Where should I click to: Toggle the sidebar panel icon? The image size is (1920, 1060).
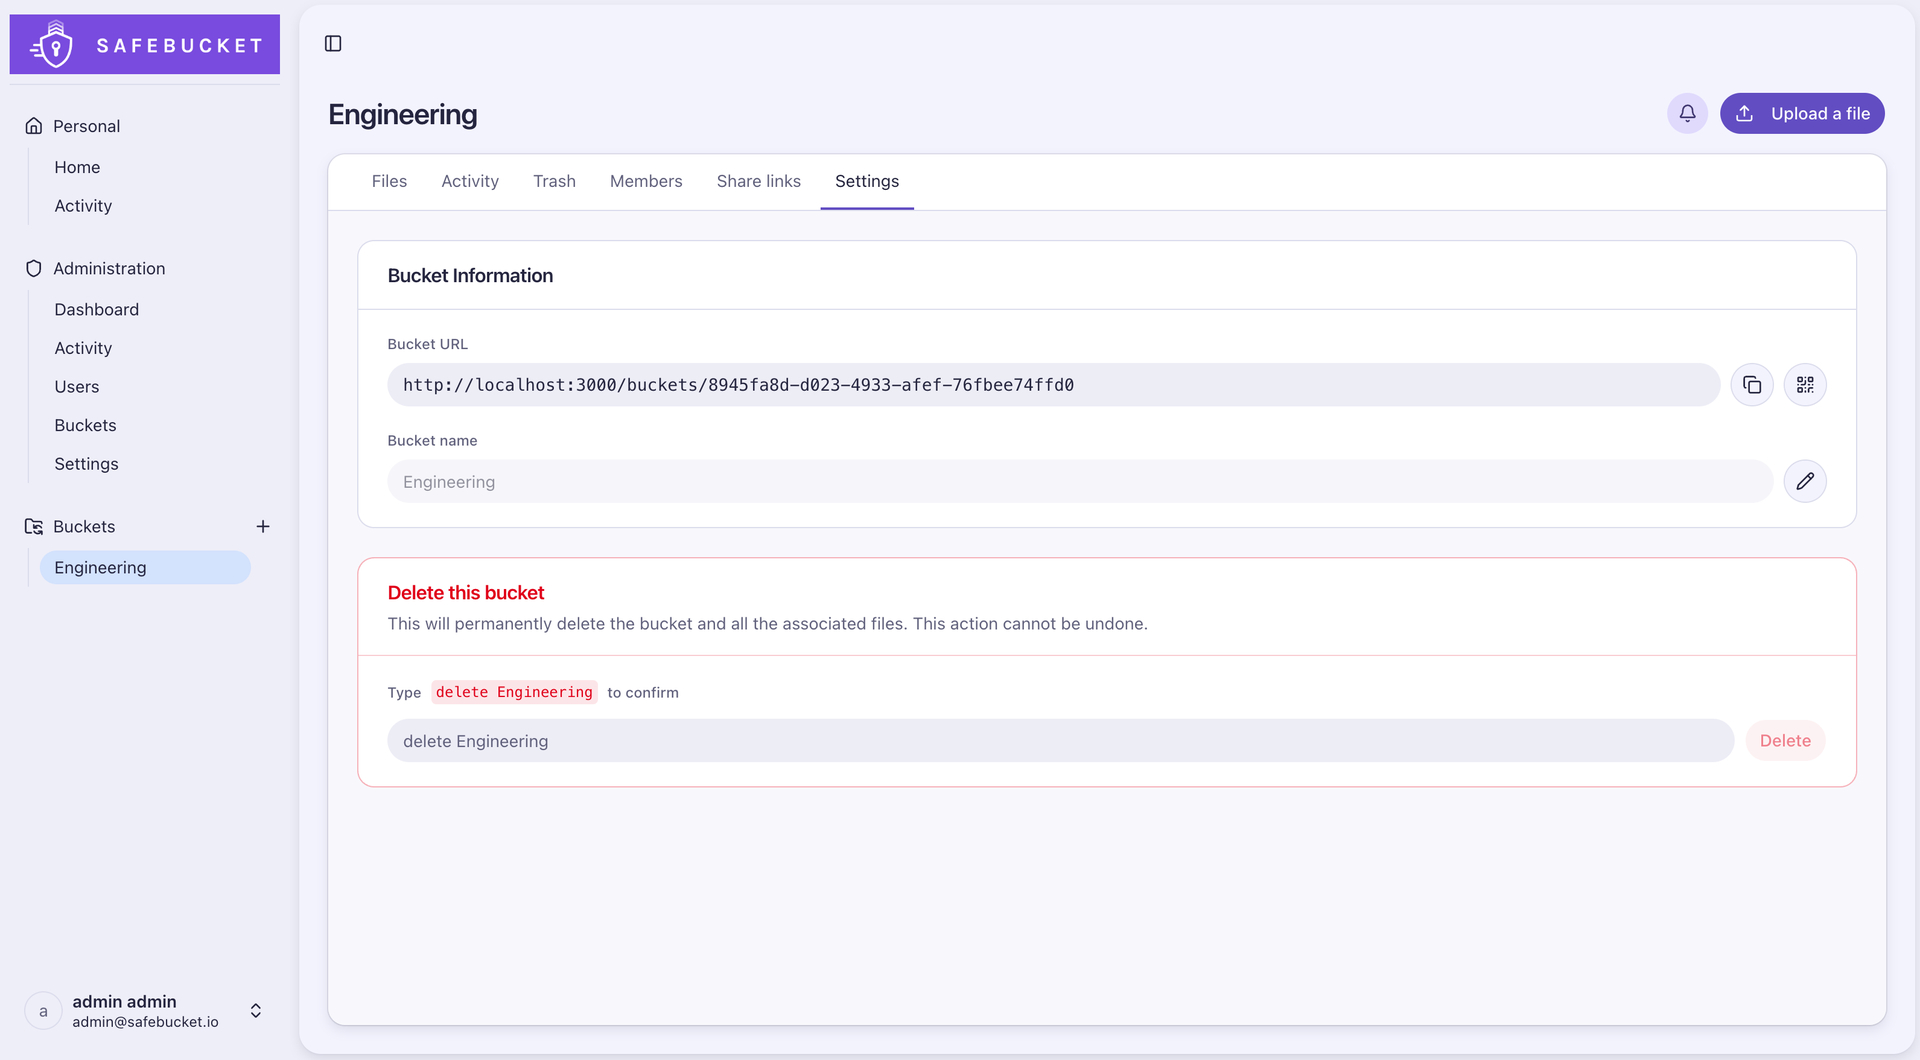[333, 44]
